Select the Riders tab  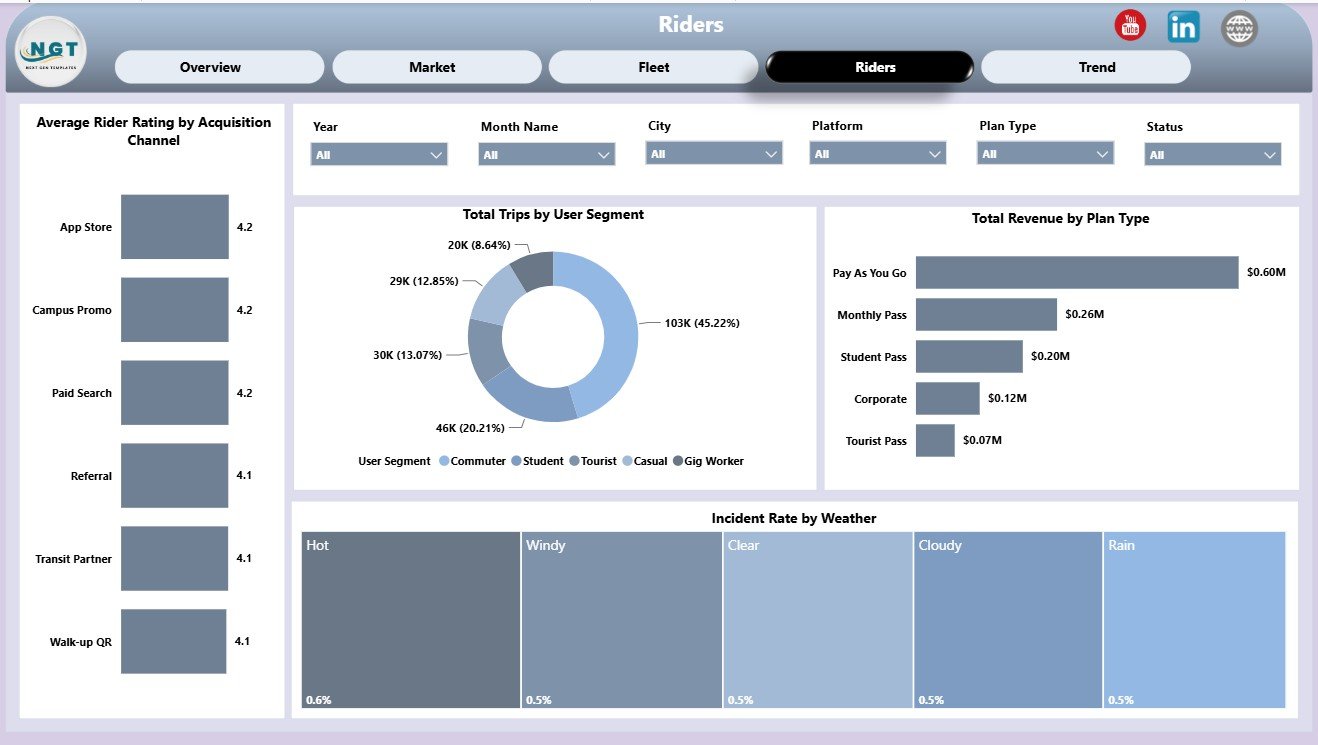(870, 67)
